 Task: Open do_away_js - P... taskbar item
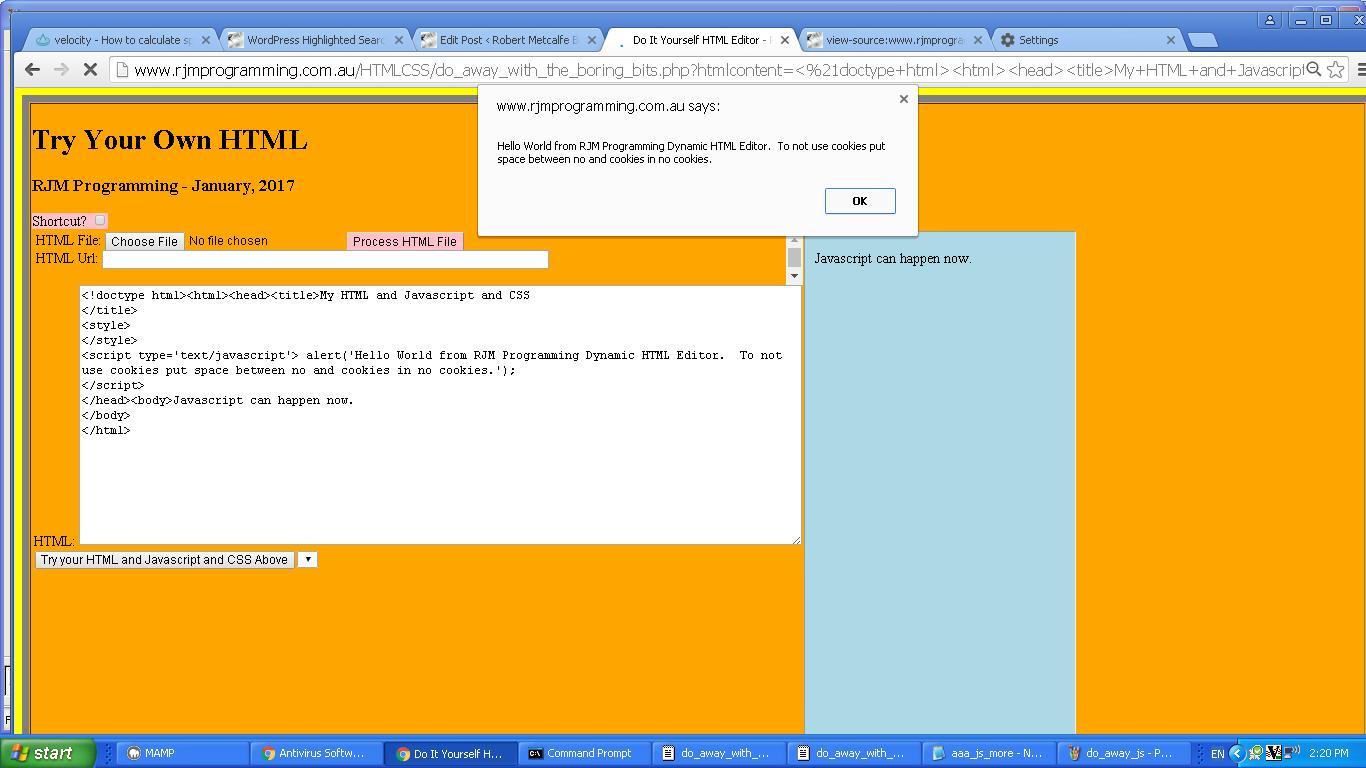click(1123, 753)
